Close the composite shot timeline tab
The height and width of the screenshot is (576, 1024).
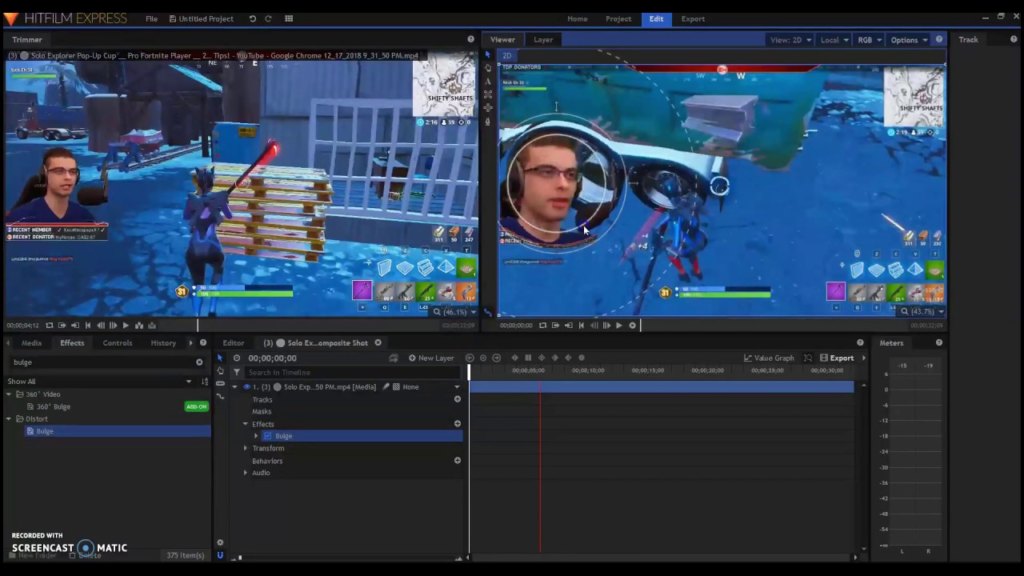[x=378, y=343]
